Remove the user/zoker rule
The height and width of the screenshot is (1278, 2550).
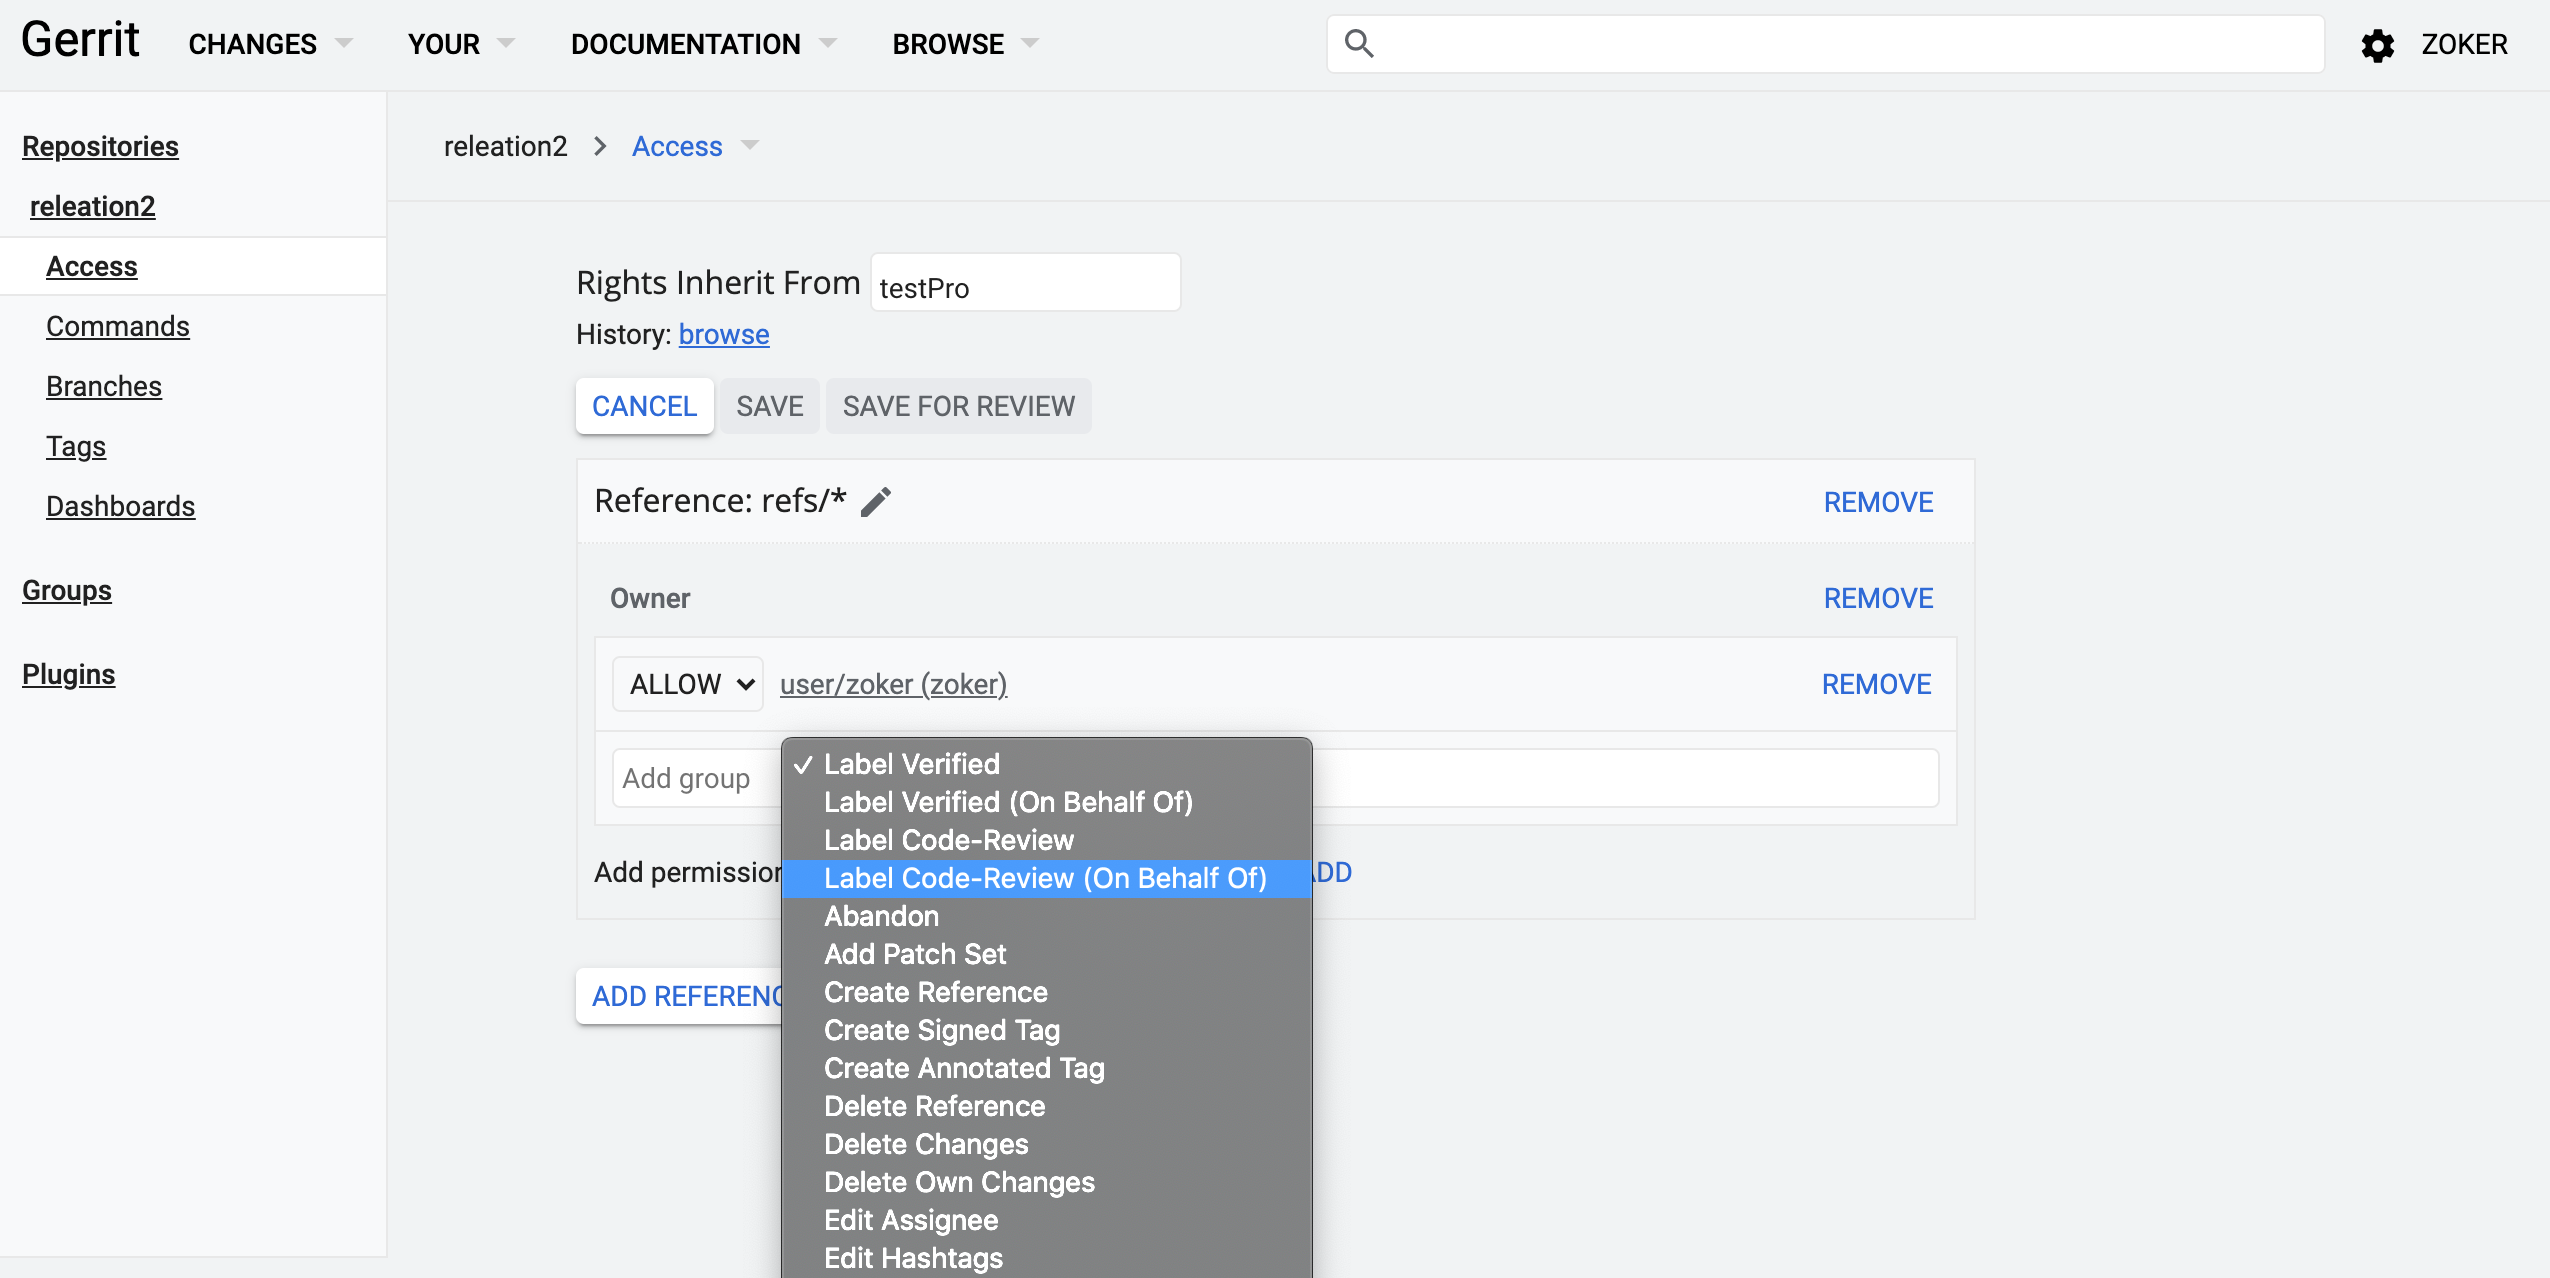point(1876,684)
